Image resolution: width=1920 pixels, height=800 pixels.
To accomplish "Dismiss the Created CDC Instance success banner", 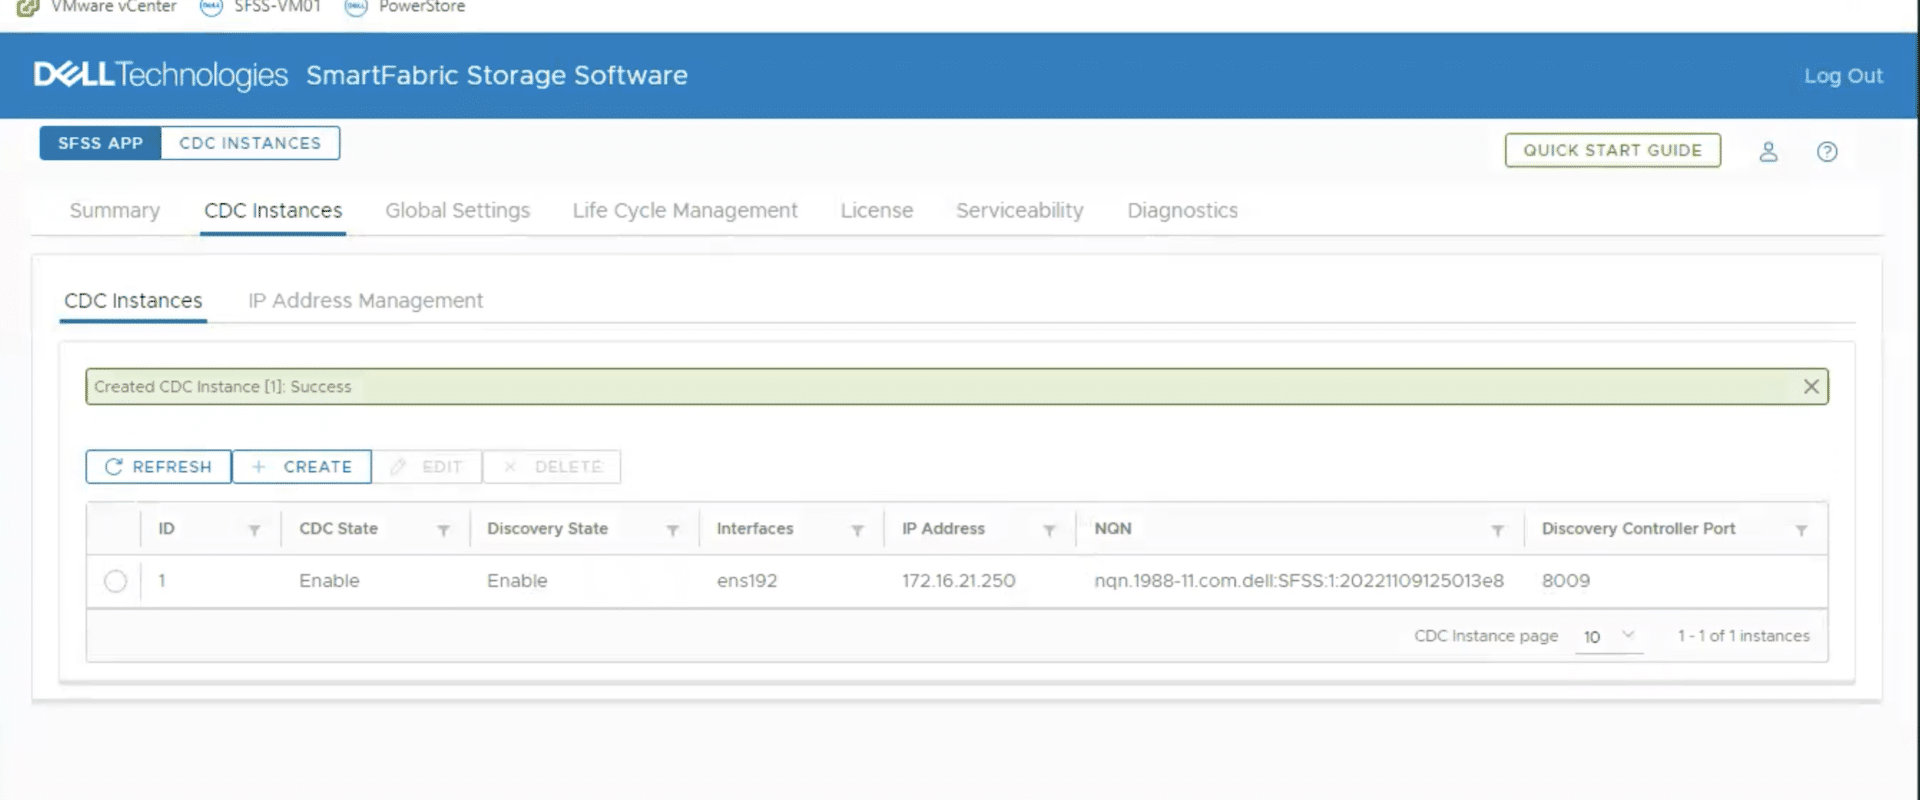I will [x=1811, y=387].
